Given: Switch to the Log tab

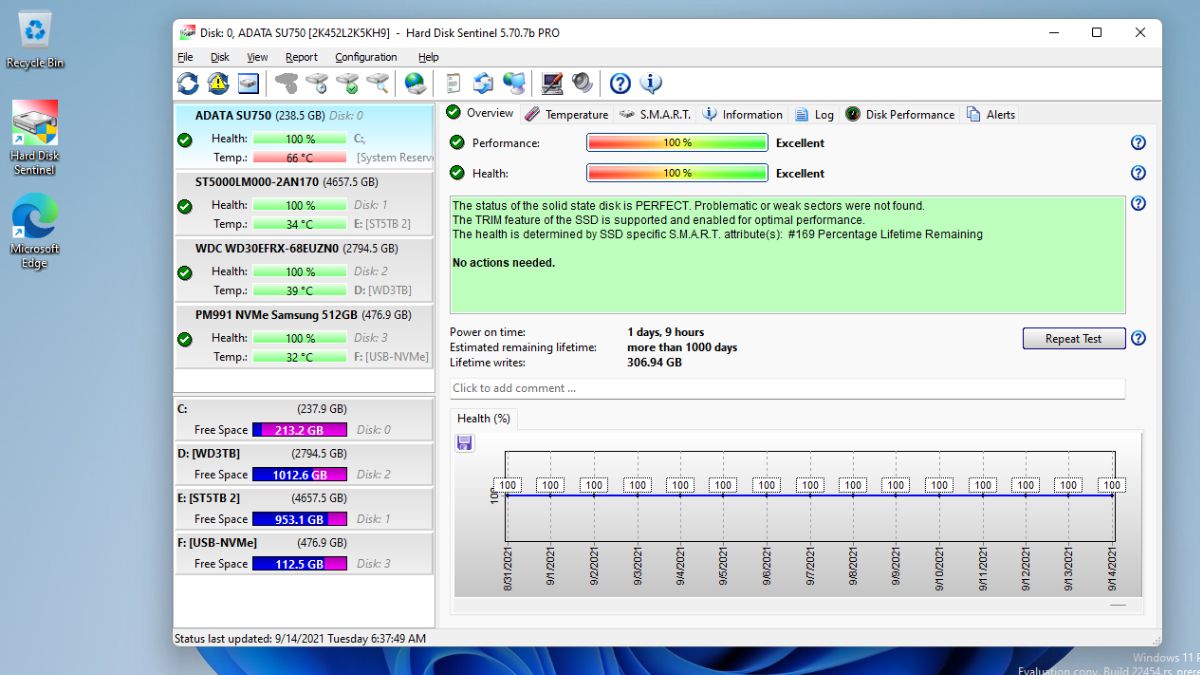Looking at the screenshot, I should click(x=815, y=114).
